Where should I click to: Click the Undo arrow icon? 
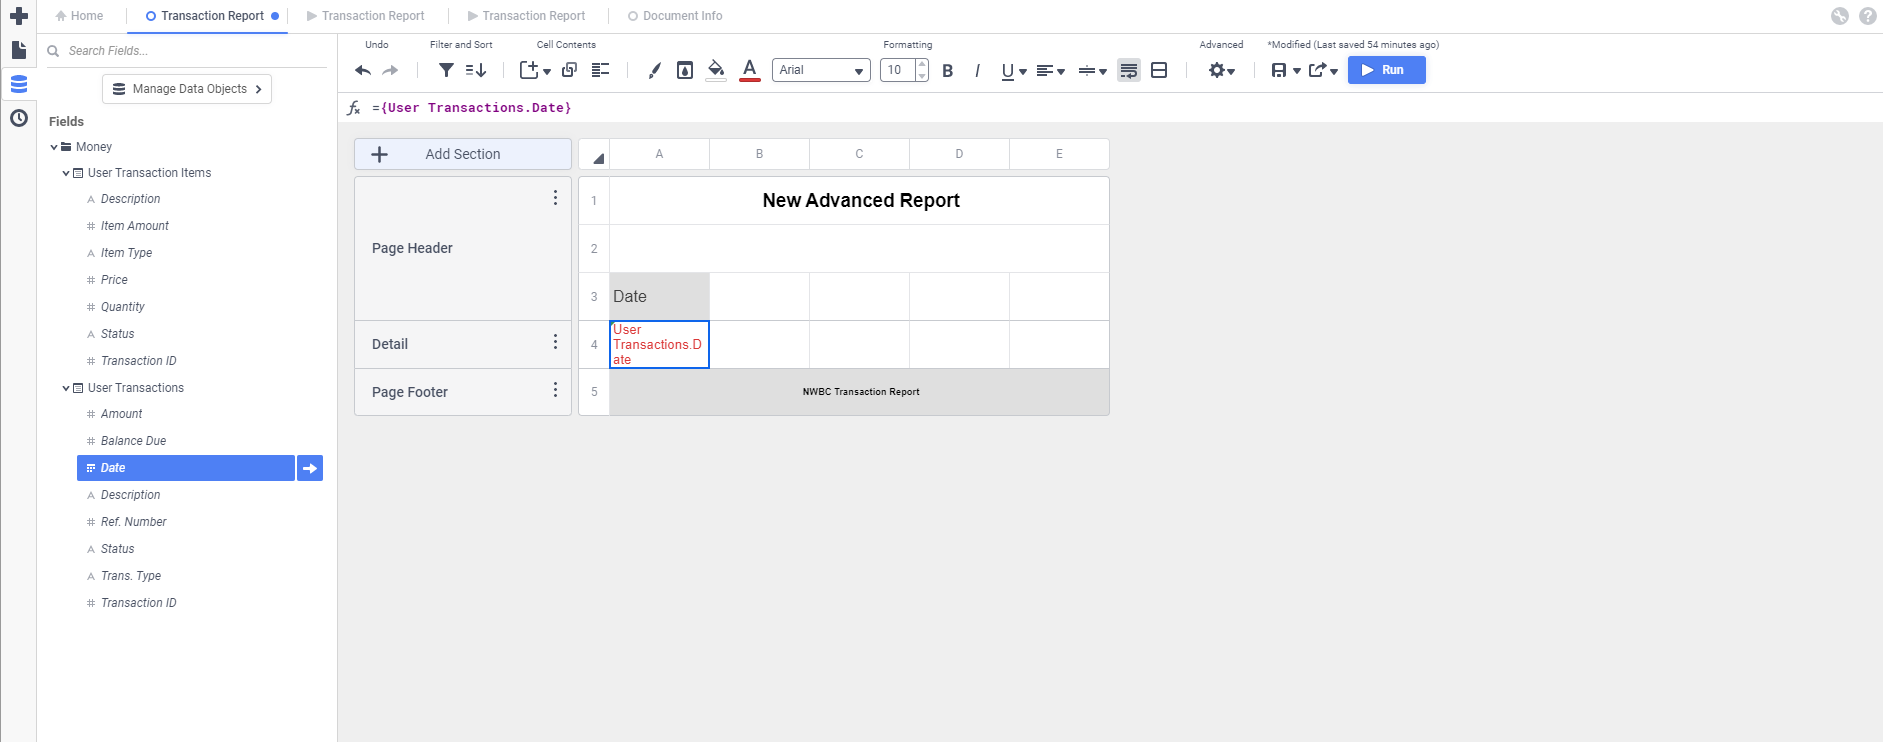pyautogui.click(x=363, y=70)
